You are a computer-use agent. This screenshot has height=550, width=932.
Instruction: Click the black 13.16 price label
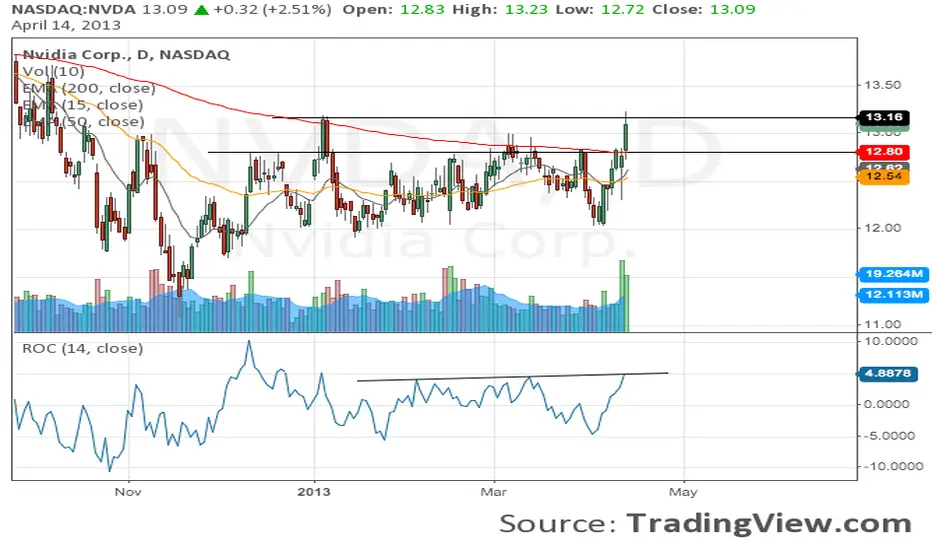coord(884,117)
